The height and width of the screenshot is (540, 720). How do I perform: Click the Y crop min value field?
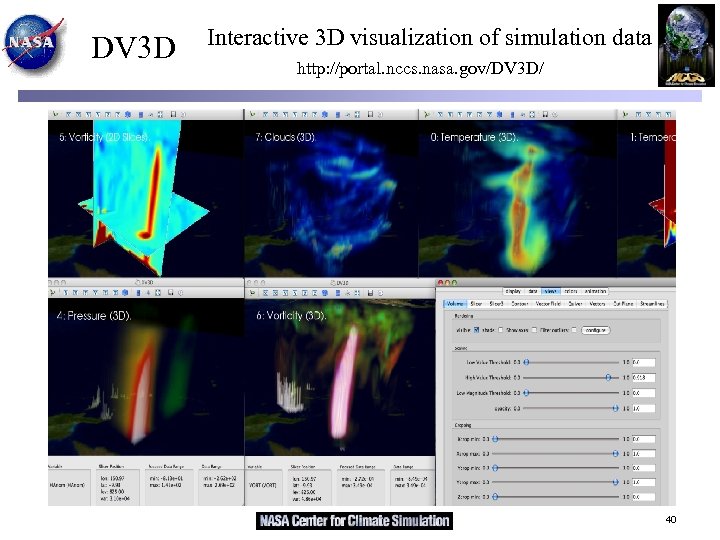click(x=643, y=468)
